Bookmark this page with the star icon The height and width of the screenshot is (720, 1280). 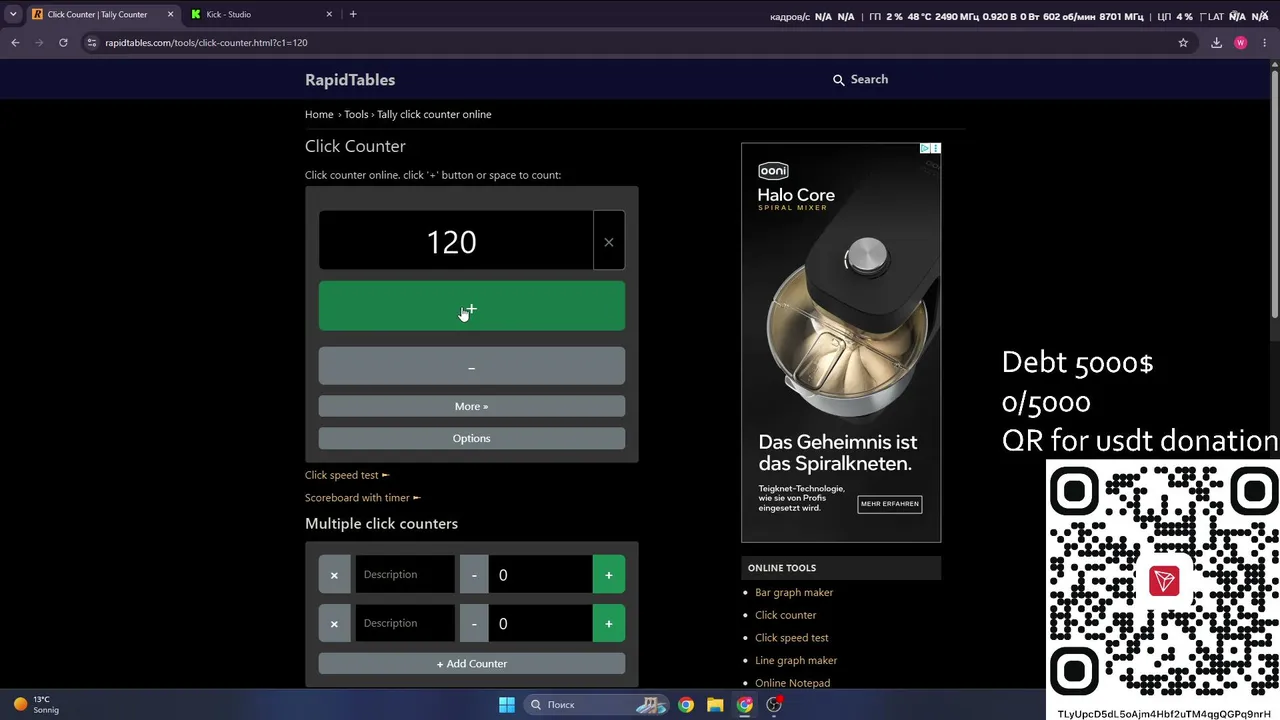pos(1183,43)
